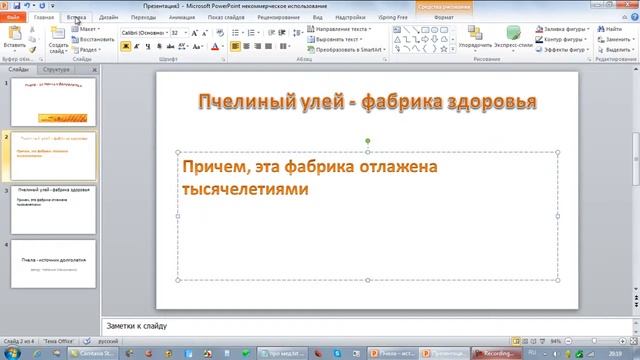Click the Create slide (Создать слайд) icon
Screen dimensions: 640x360
tap(58, 33)
